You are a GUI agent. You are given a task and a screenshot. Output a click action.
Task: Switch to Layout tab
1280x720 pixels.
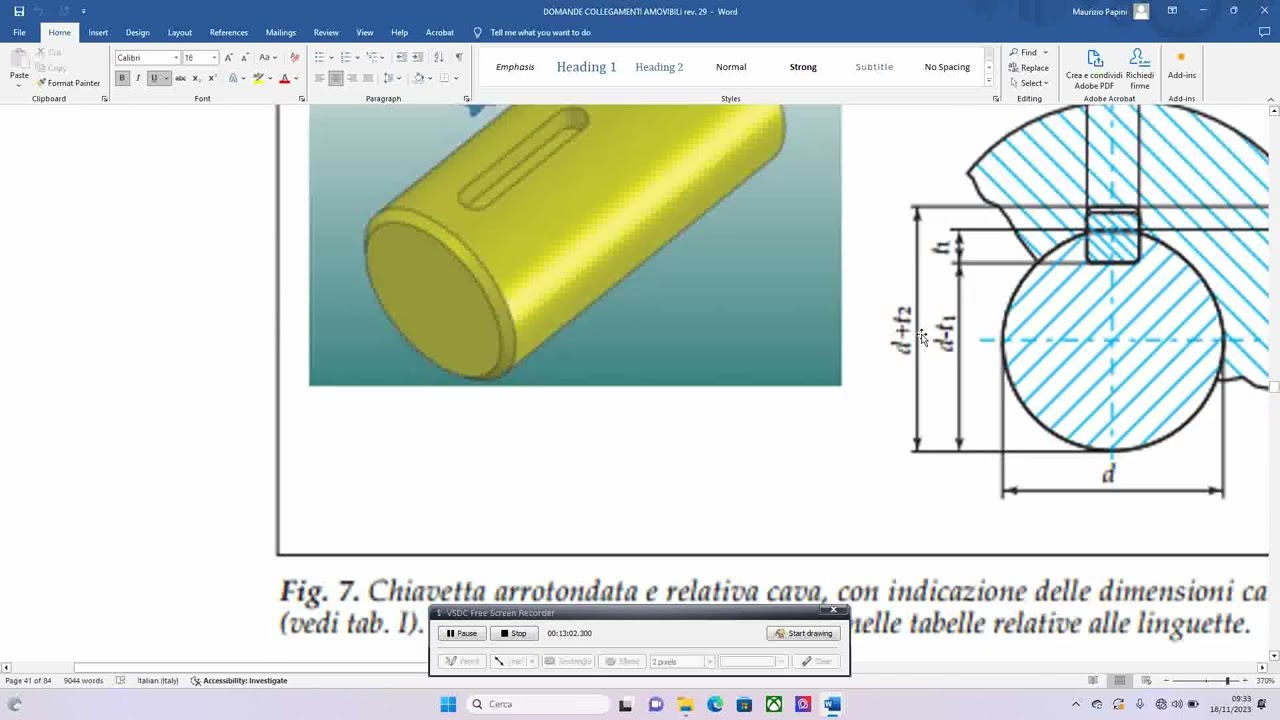180,32
